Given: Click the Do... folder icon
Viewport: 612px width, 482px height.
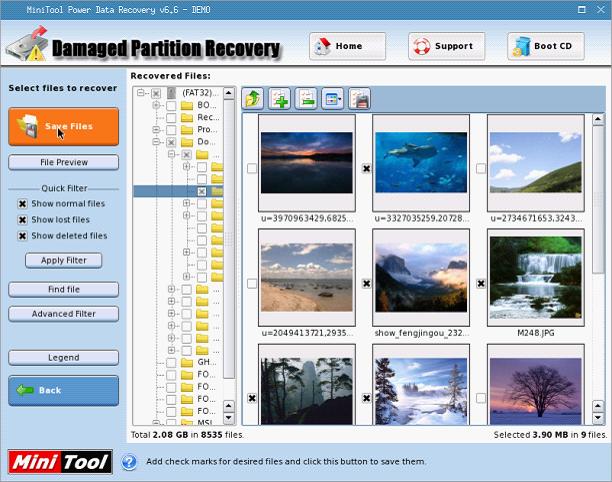Looking at the screenshot, I should [x=187, y=142].
